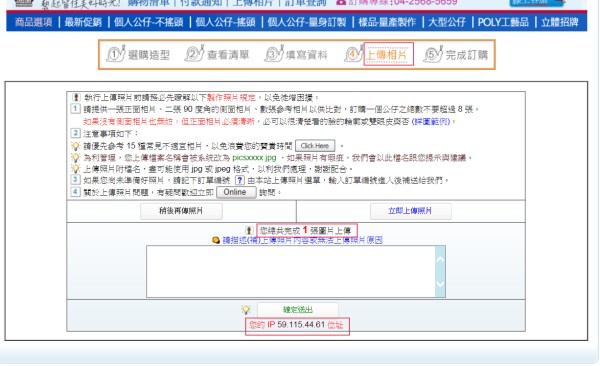Image resolution: width=600 pixels, height=366 pixels.
Task: Open the 大型公仔 menu item
Action: [x=447, y=22]
